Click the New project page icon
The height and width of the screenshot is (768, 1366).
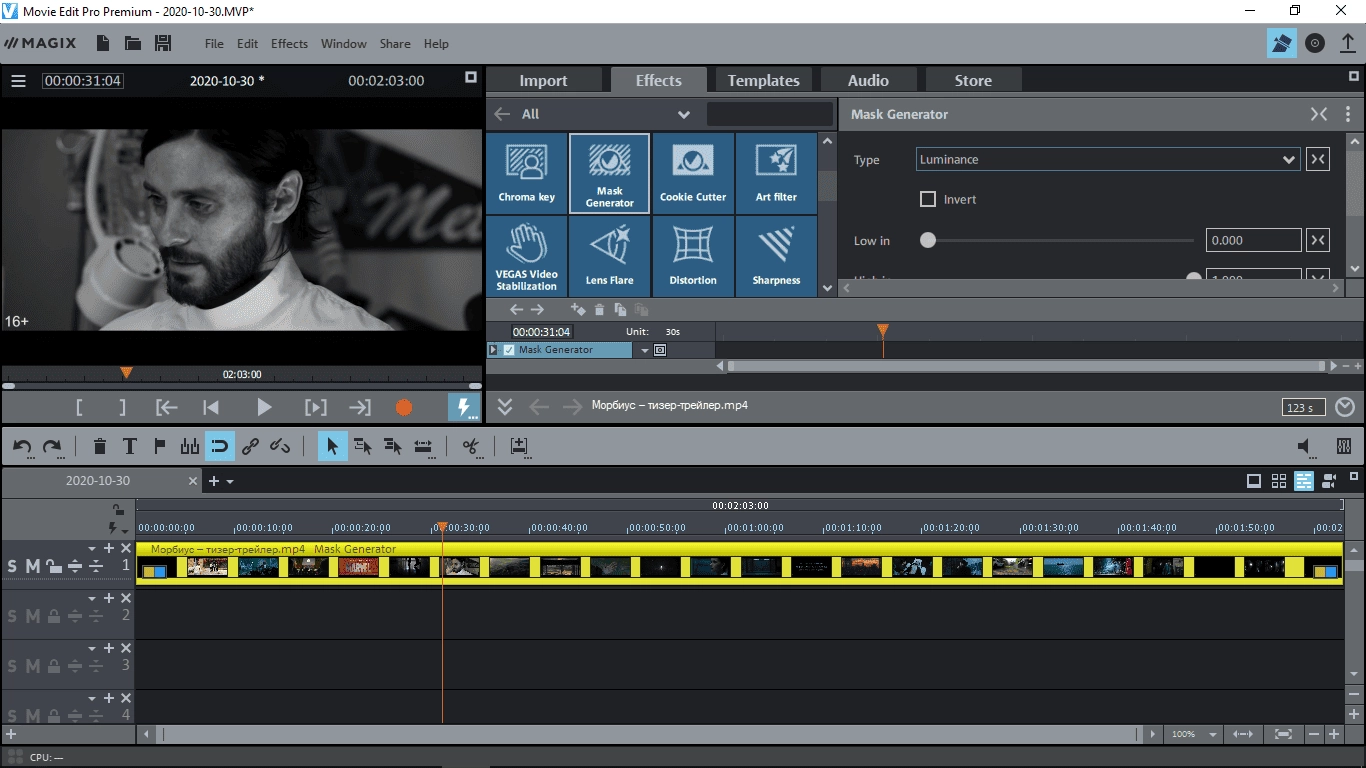(102, 43)
